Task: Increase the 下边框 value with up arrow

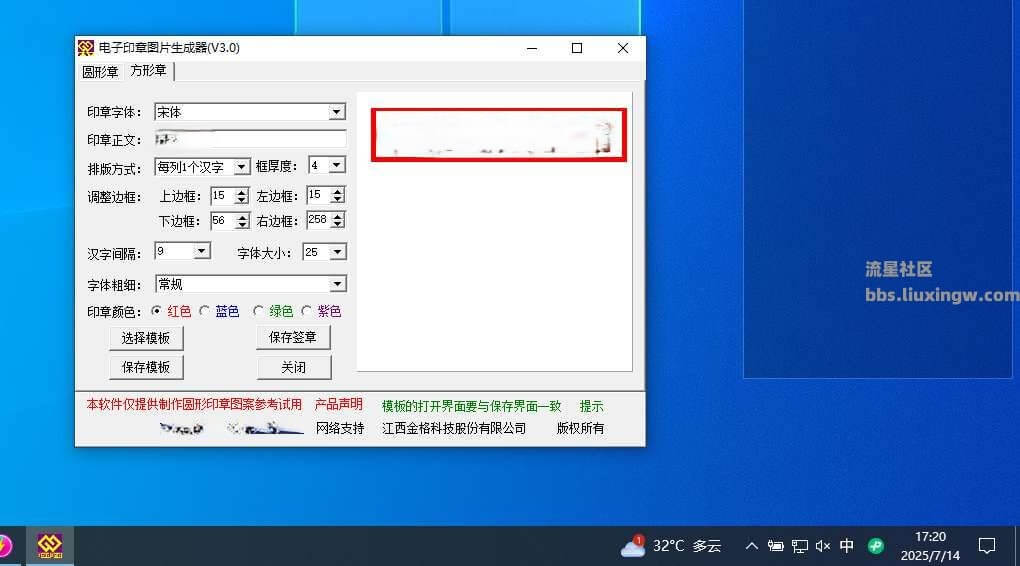Action: (242, 217)
